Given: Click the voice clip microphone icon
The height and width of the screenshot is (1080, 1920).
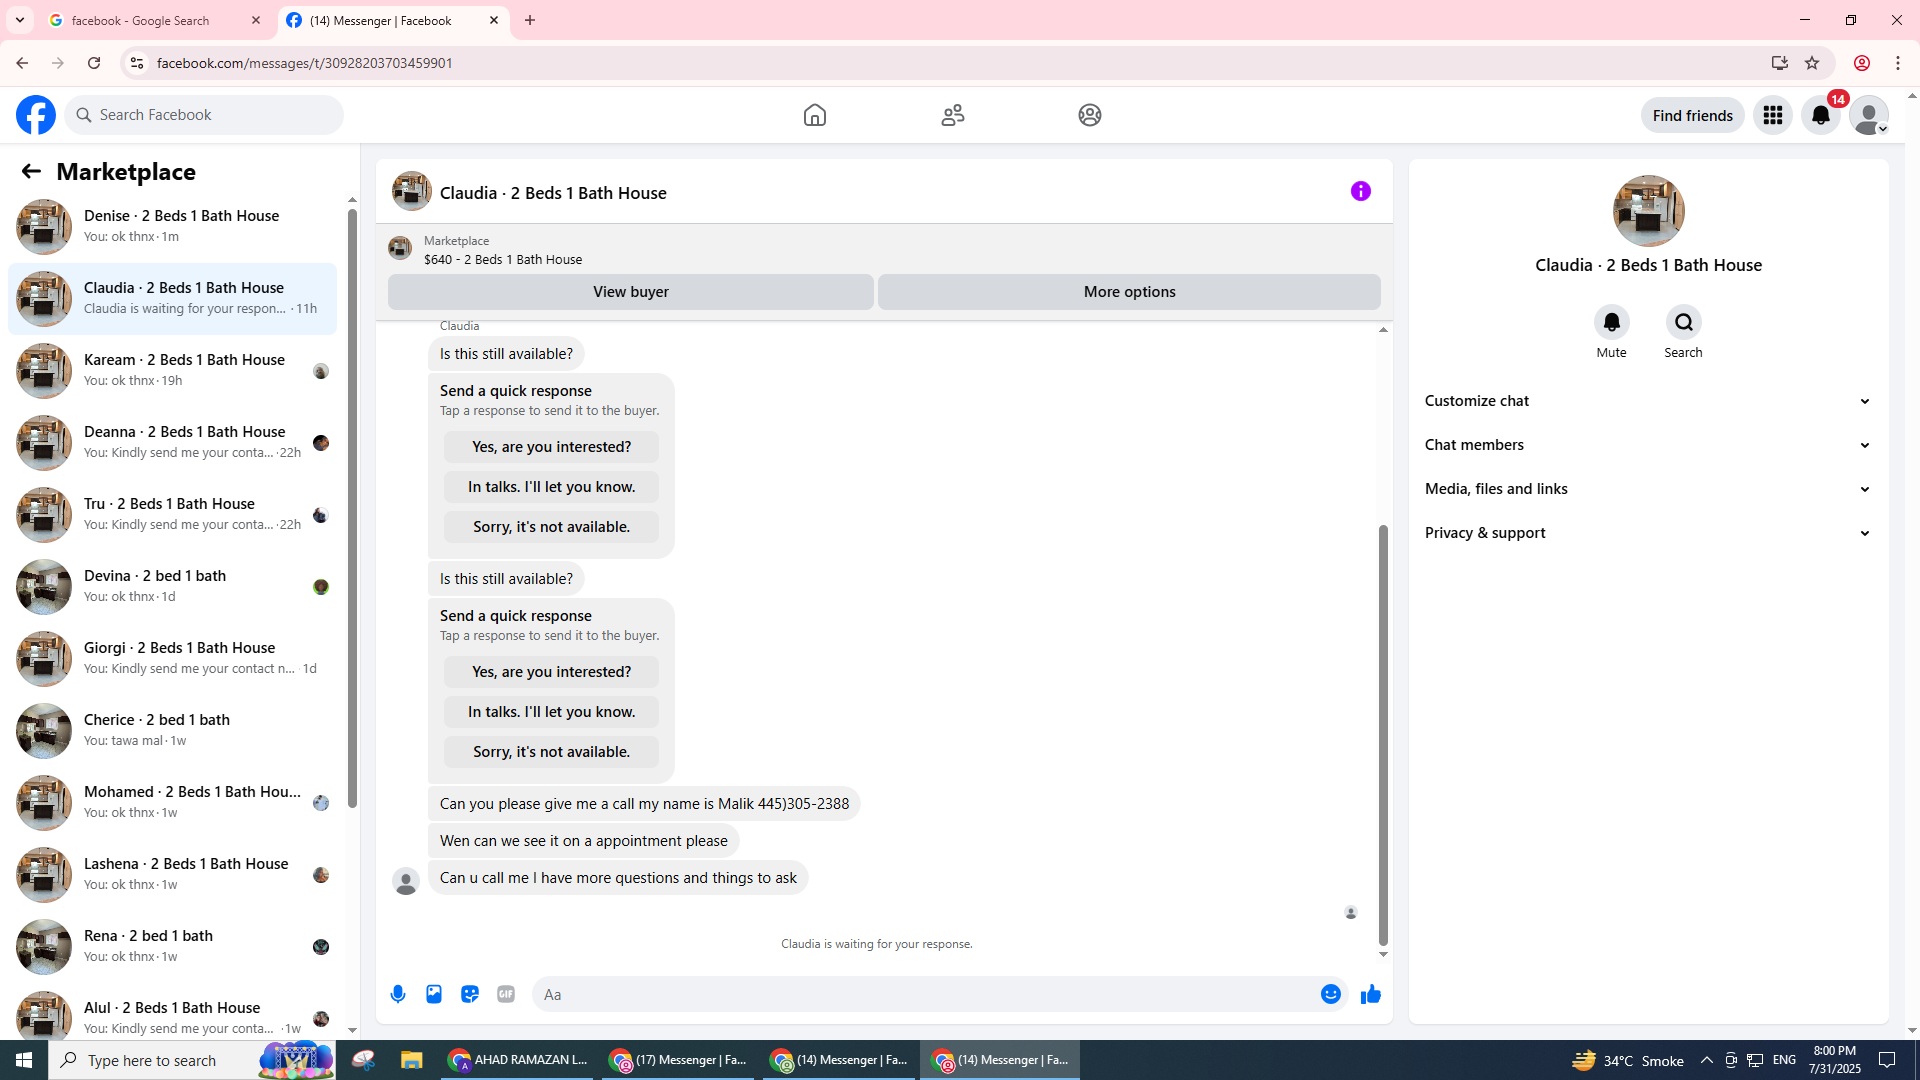Looking at the screenshot, I should pos(398,994).
